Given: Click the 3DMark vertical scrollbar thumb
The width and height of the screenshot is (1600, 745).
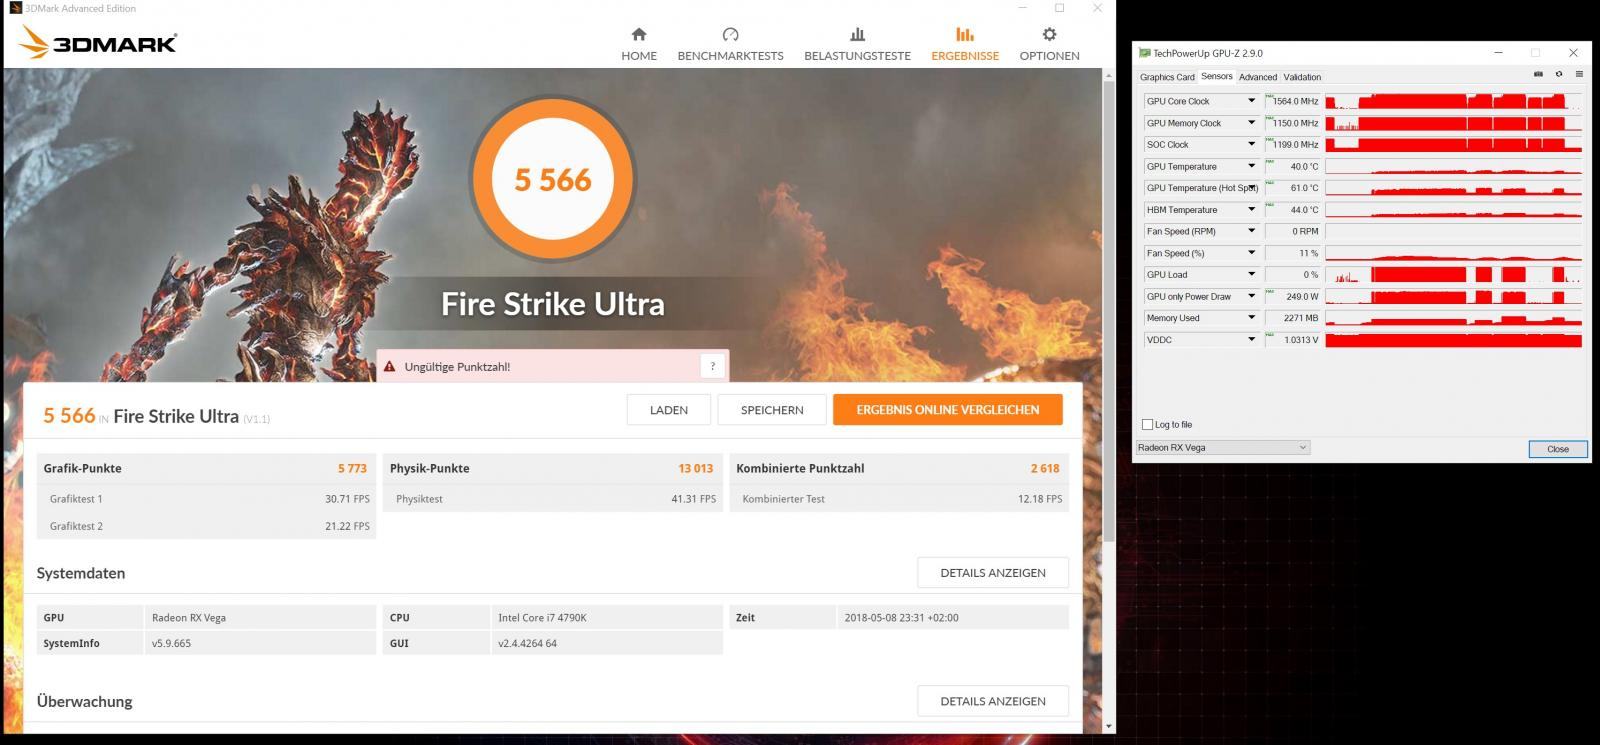Looking at the screenshot, I should pyautogui.click(x=1108, y=310).
